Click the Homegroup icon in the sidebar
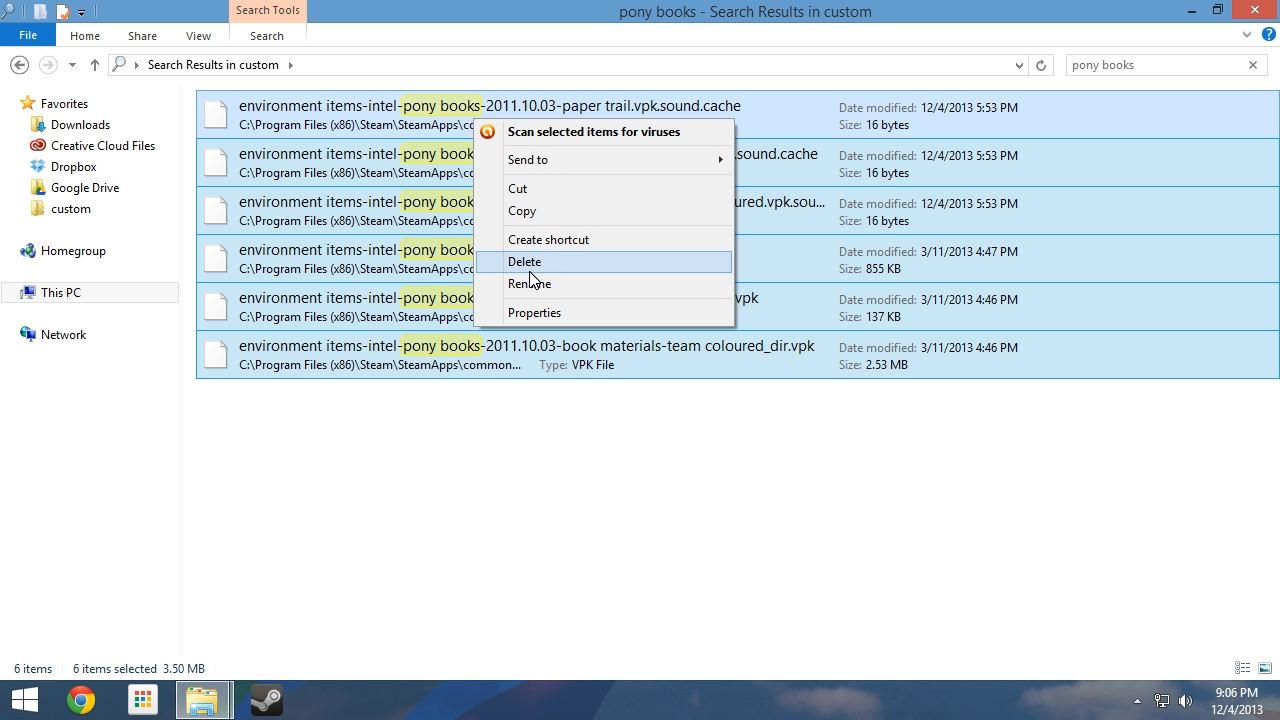This screenshot has width=1280, height=720. (28, 251)
